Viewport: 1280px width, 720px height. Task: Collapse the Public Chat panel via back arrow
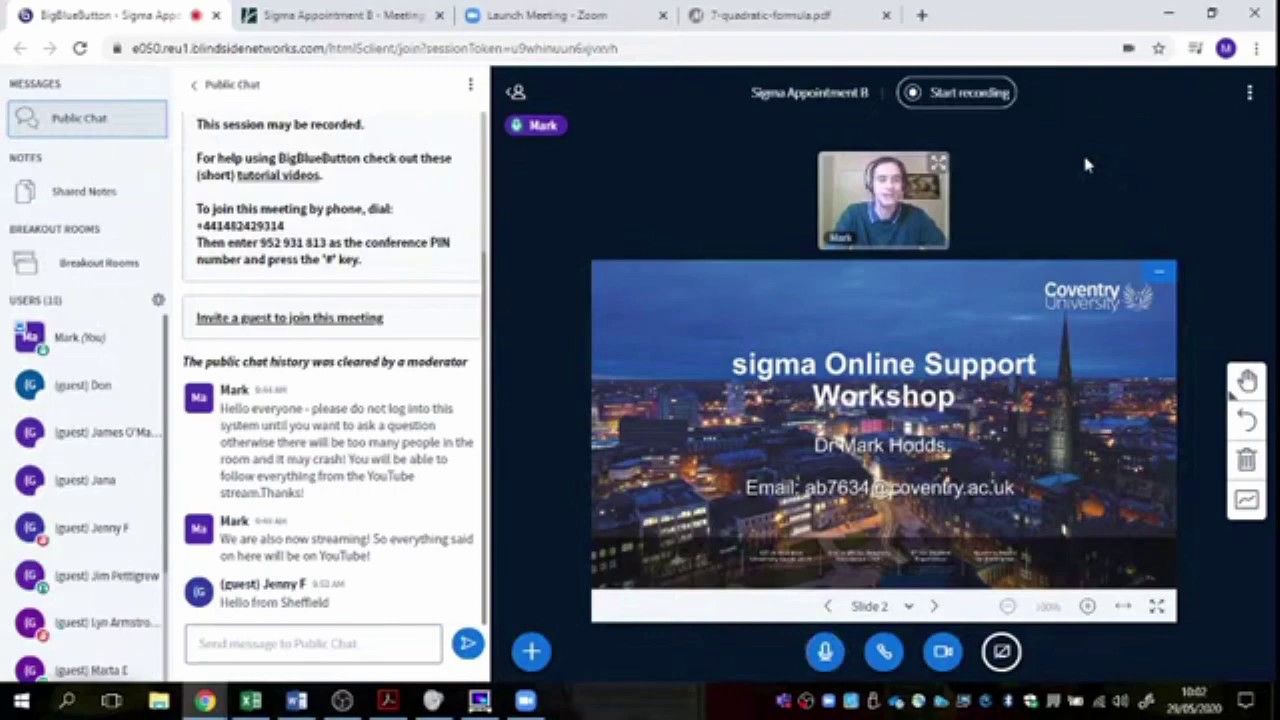pos(194,85)
